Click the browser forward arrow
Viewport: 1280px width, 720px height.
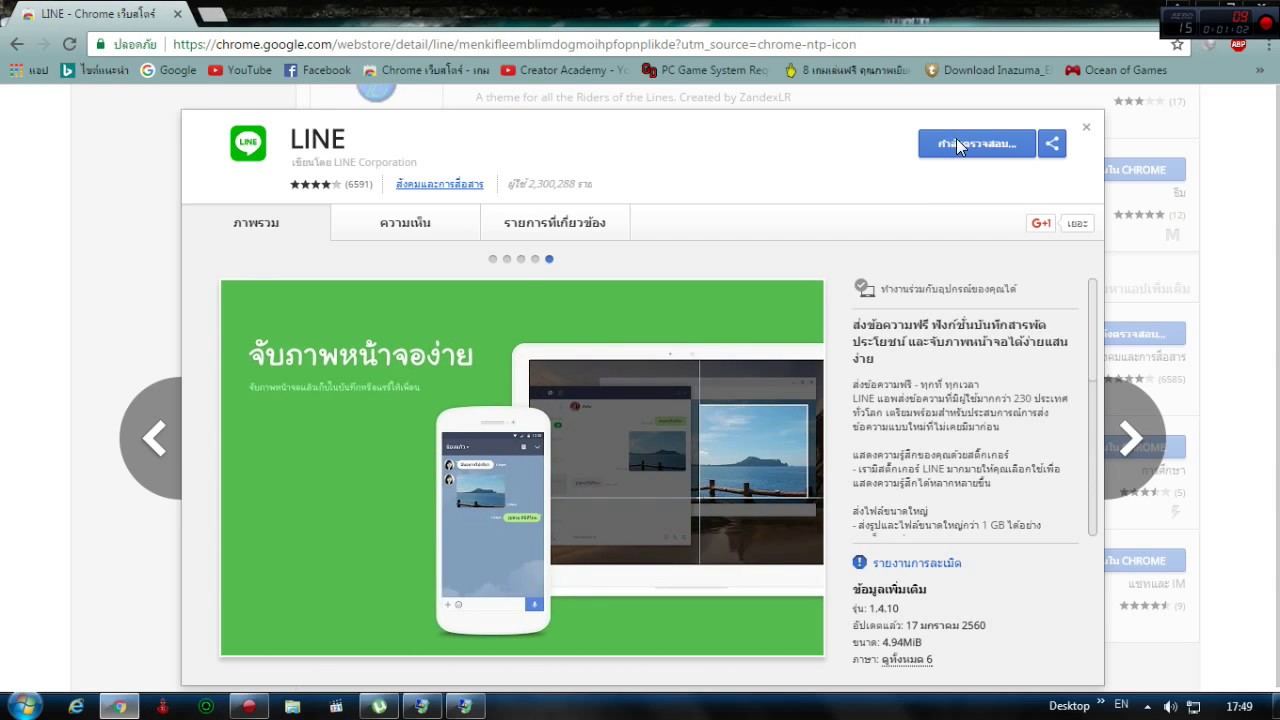point(43,44)
